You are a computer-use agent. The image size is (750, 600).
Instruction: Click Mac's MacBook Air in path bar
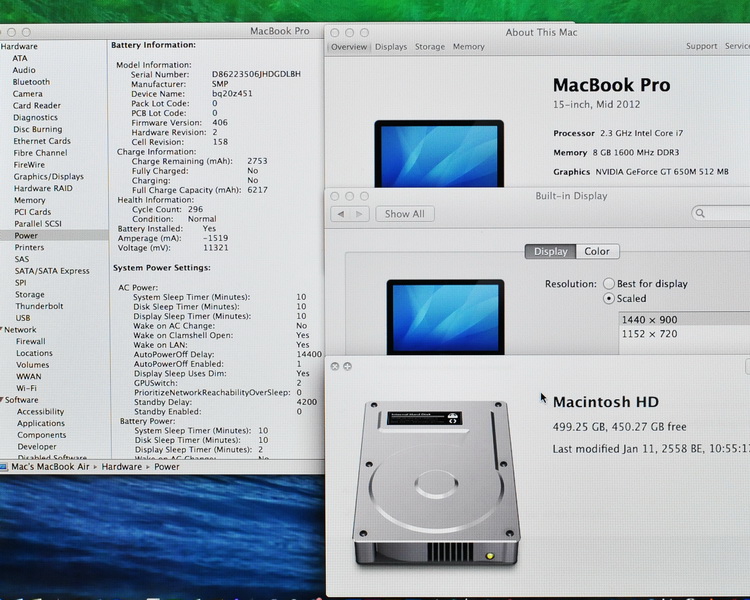click(x=50, y=467)
